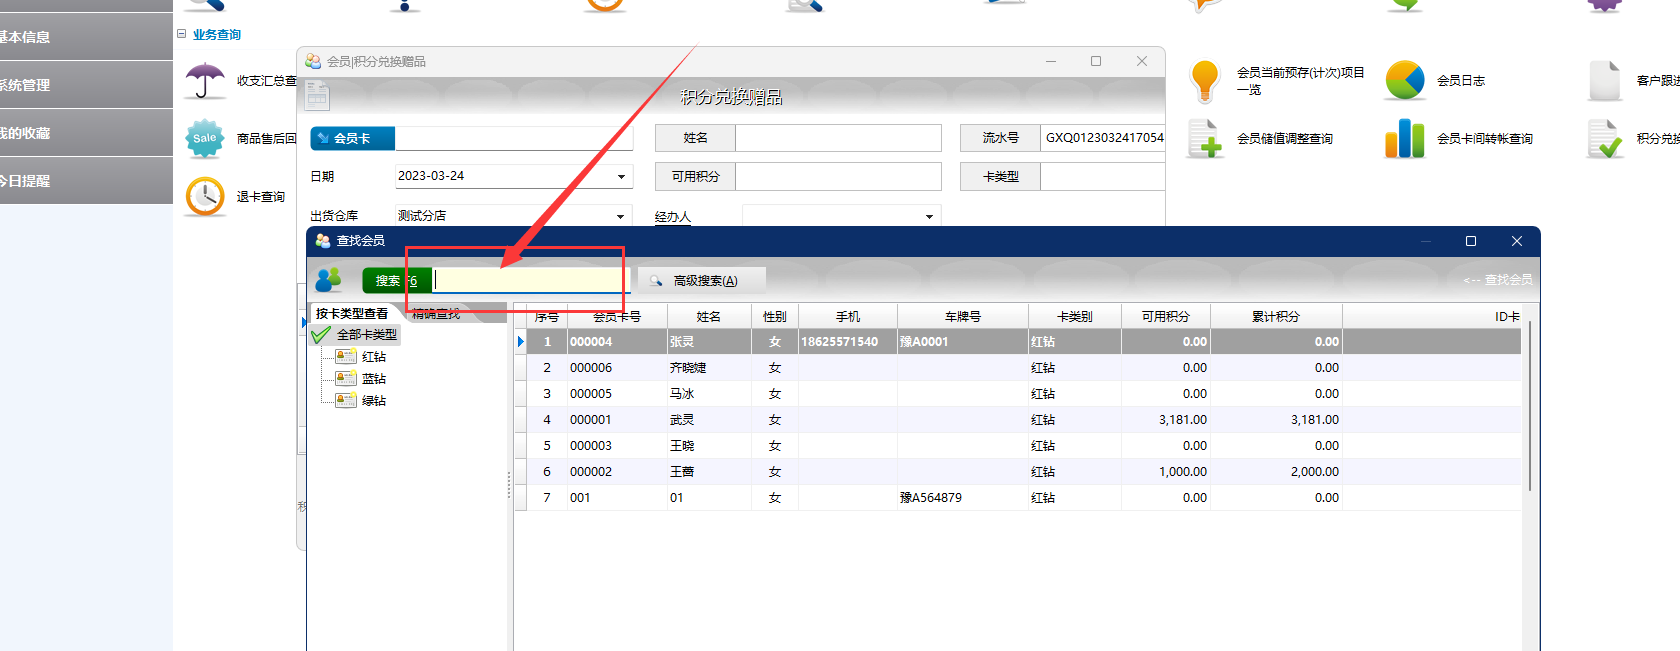Viewport: 1680px width, 651px height.
Task: Select the row for member 武灵
Action: (682, 420)
